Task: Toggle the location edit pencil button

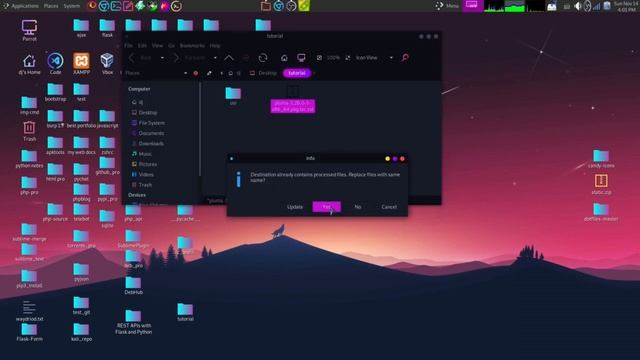Action: click(209, 73)
